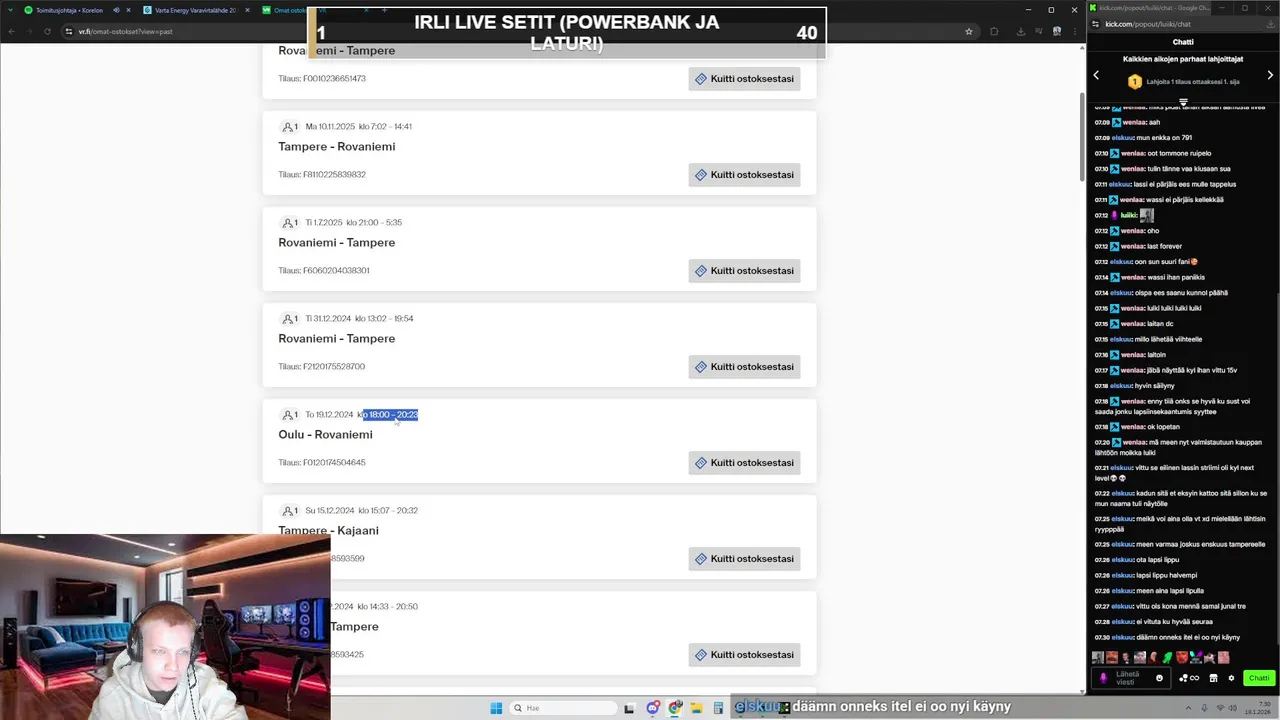Select the first grayscale emote in chat row

pos(1098,657)
